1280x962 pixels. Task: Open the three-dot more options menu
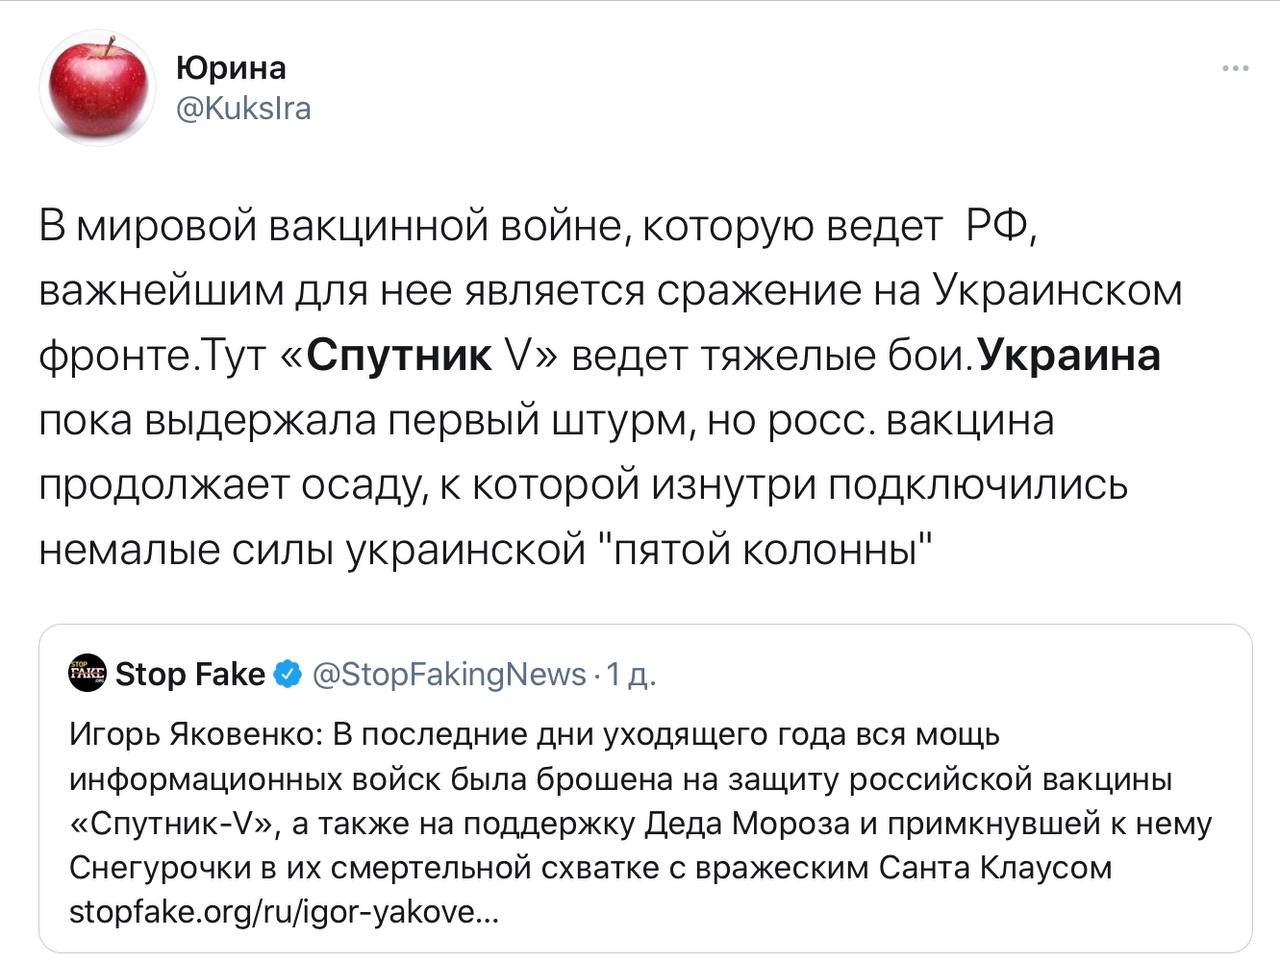click(x=1235, y=69)
